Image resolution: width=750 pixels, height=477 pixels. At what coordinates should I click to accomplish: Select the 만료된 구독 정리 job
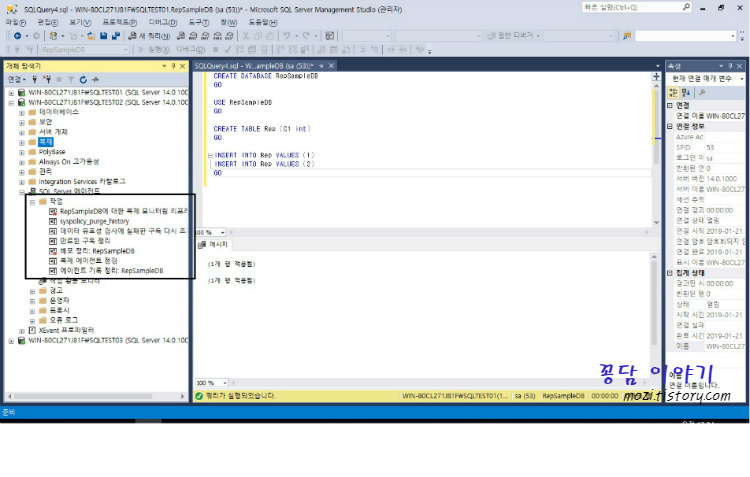tap(85, 241)
